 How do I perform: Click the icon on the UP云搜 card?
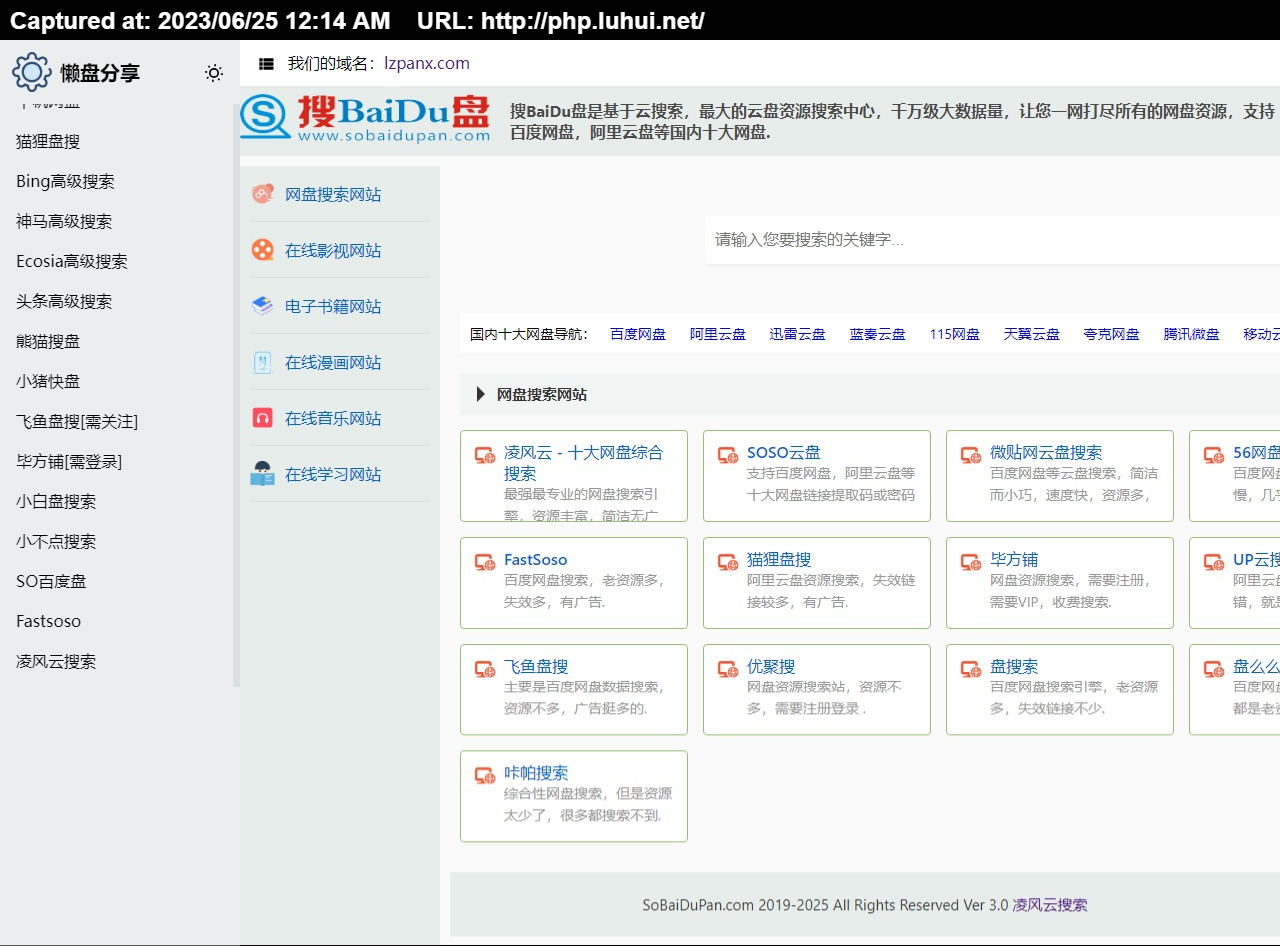pos(1214,562)
